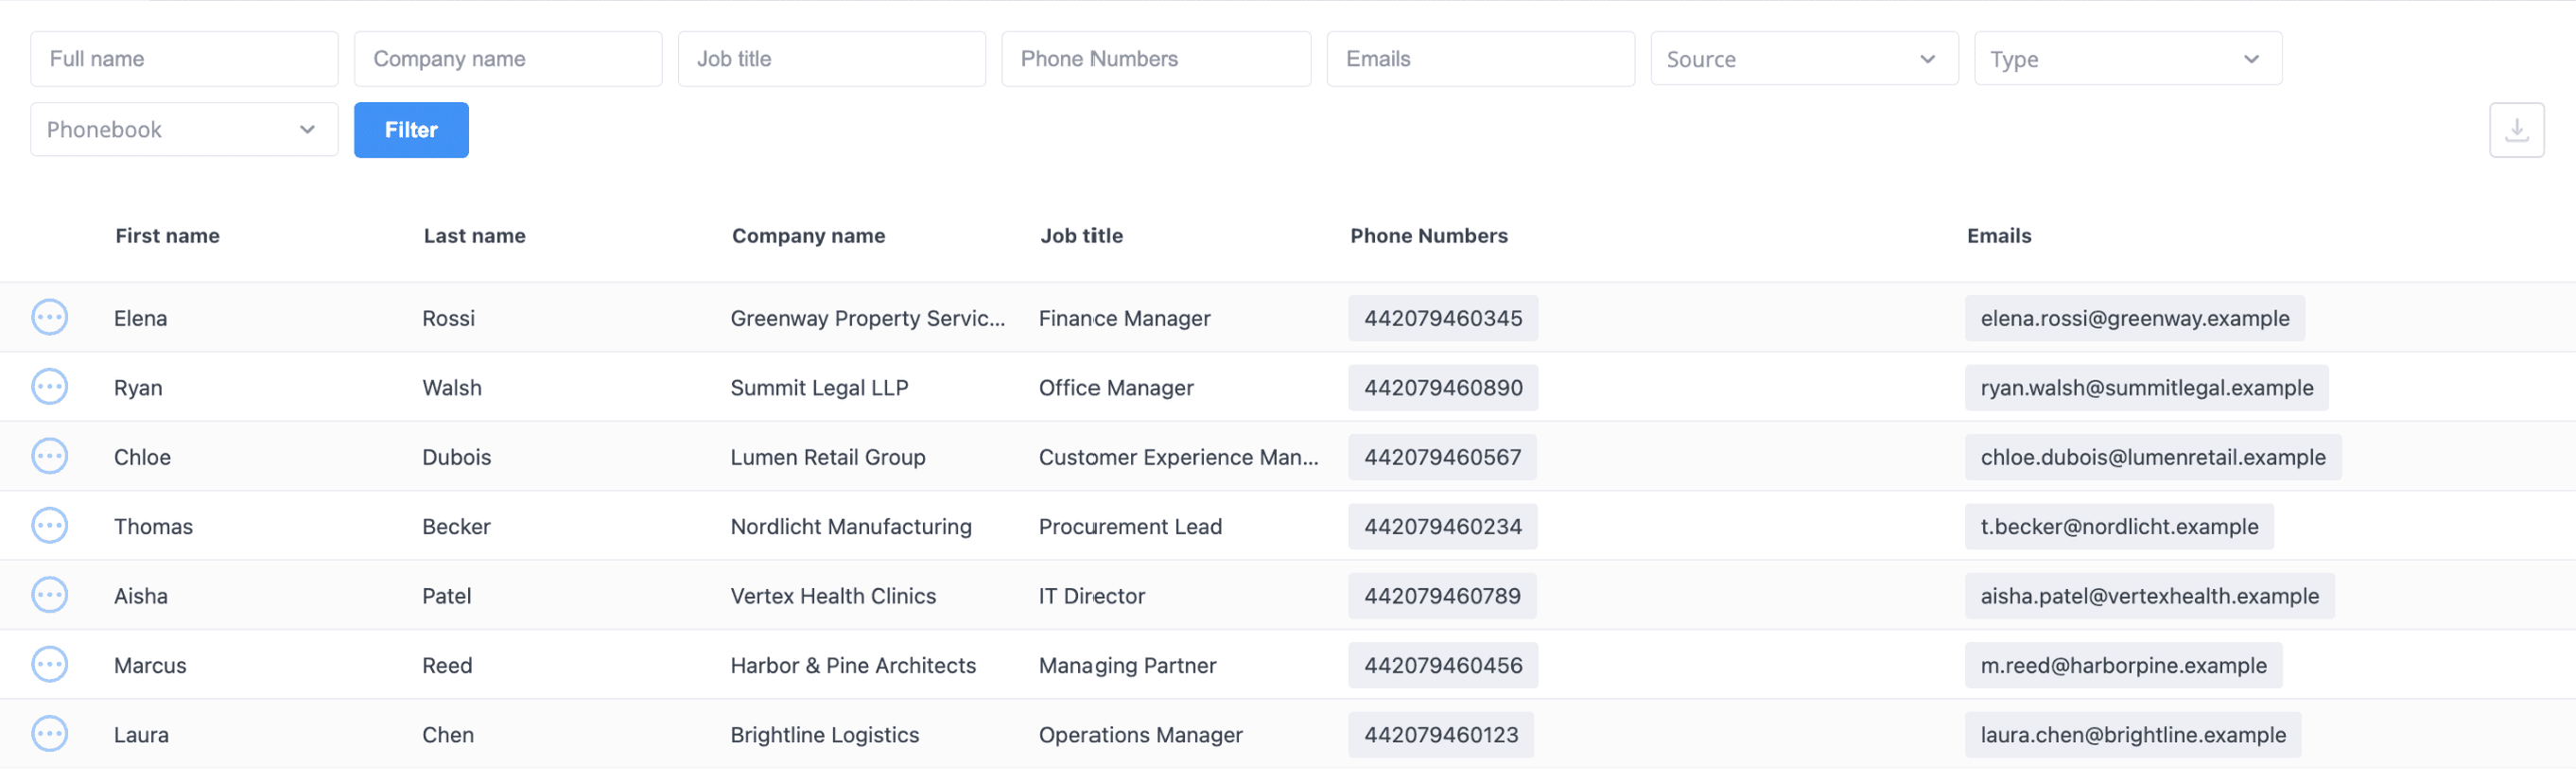2576x782 pixels.
Task: Select the First name column header
Action: click(167, 236)
